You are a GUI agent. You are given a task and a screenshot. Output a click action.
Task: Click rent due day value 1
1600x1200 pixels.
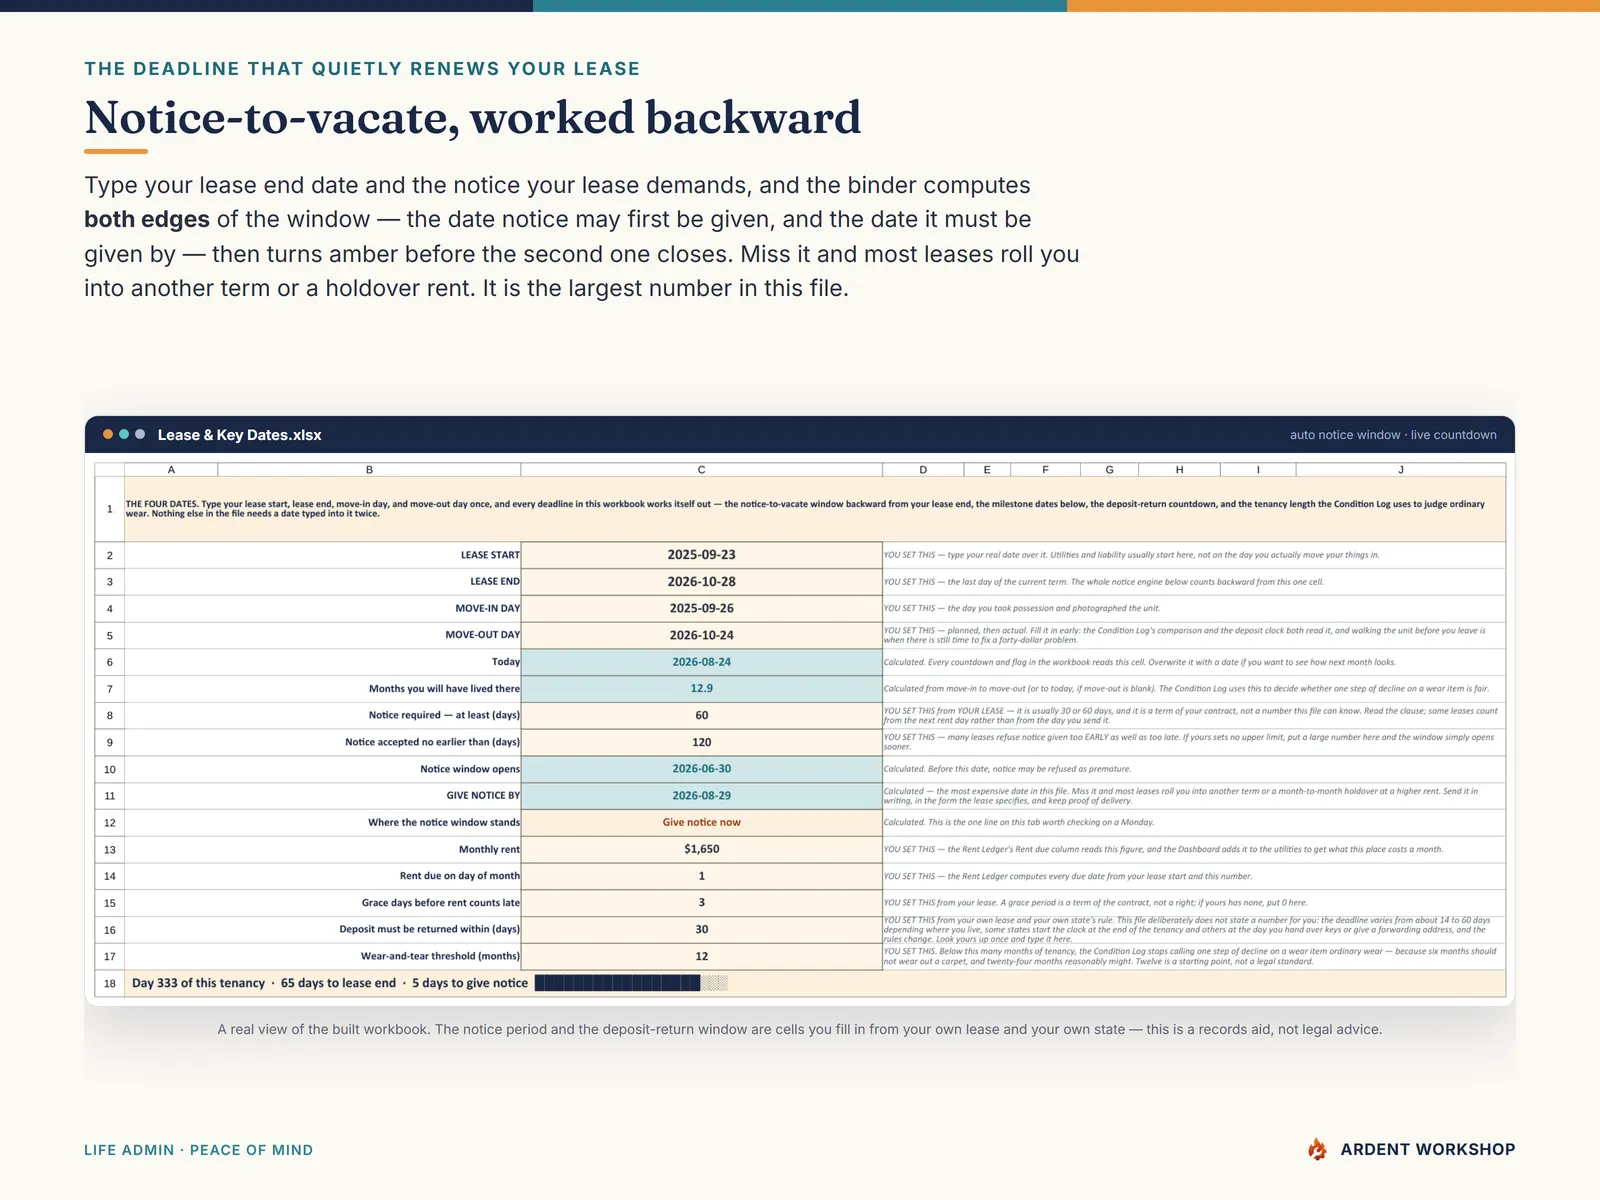701,876
